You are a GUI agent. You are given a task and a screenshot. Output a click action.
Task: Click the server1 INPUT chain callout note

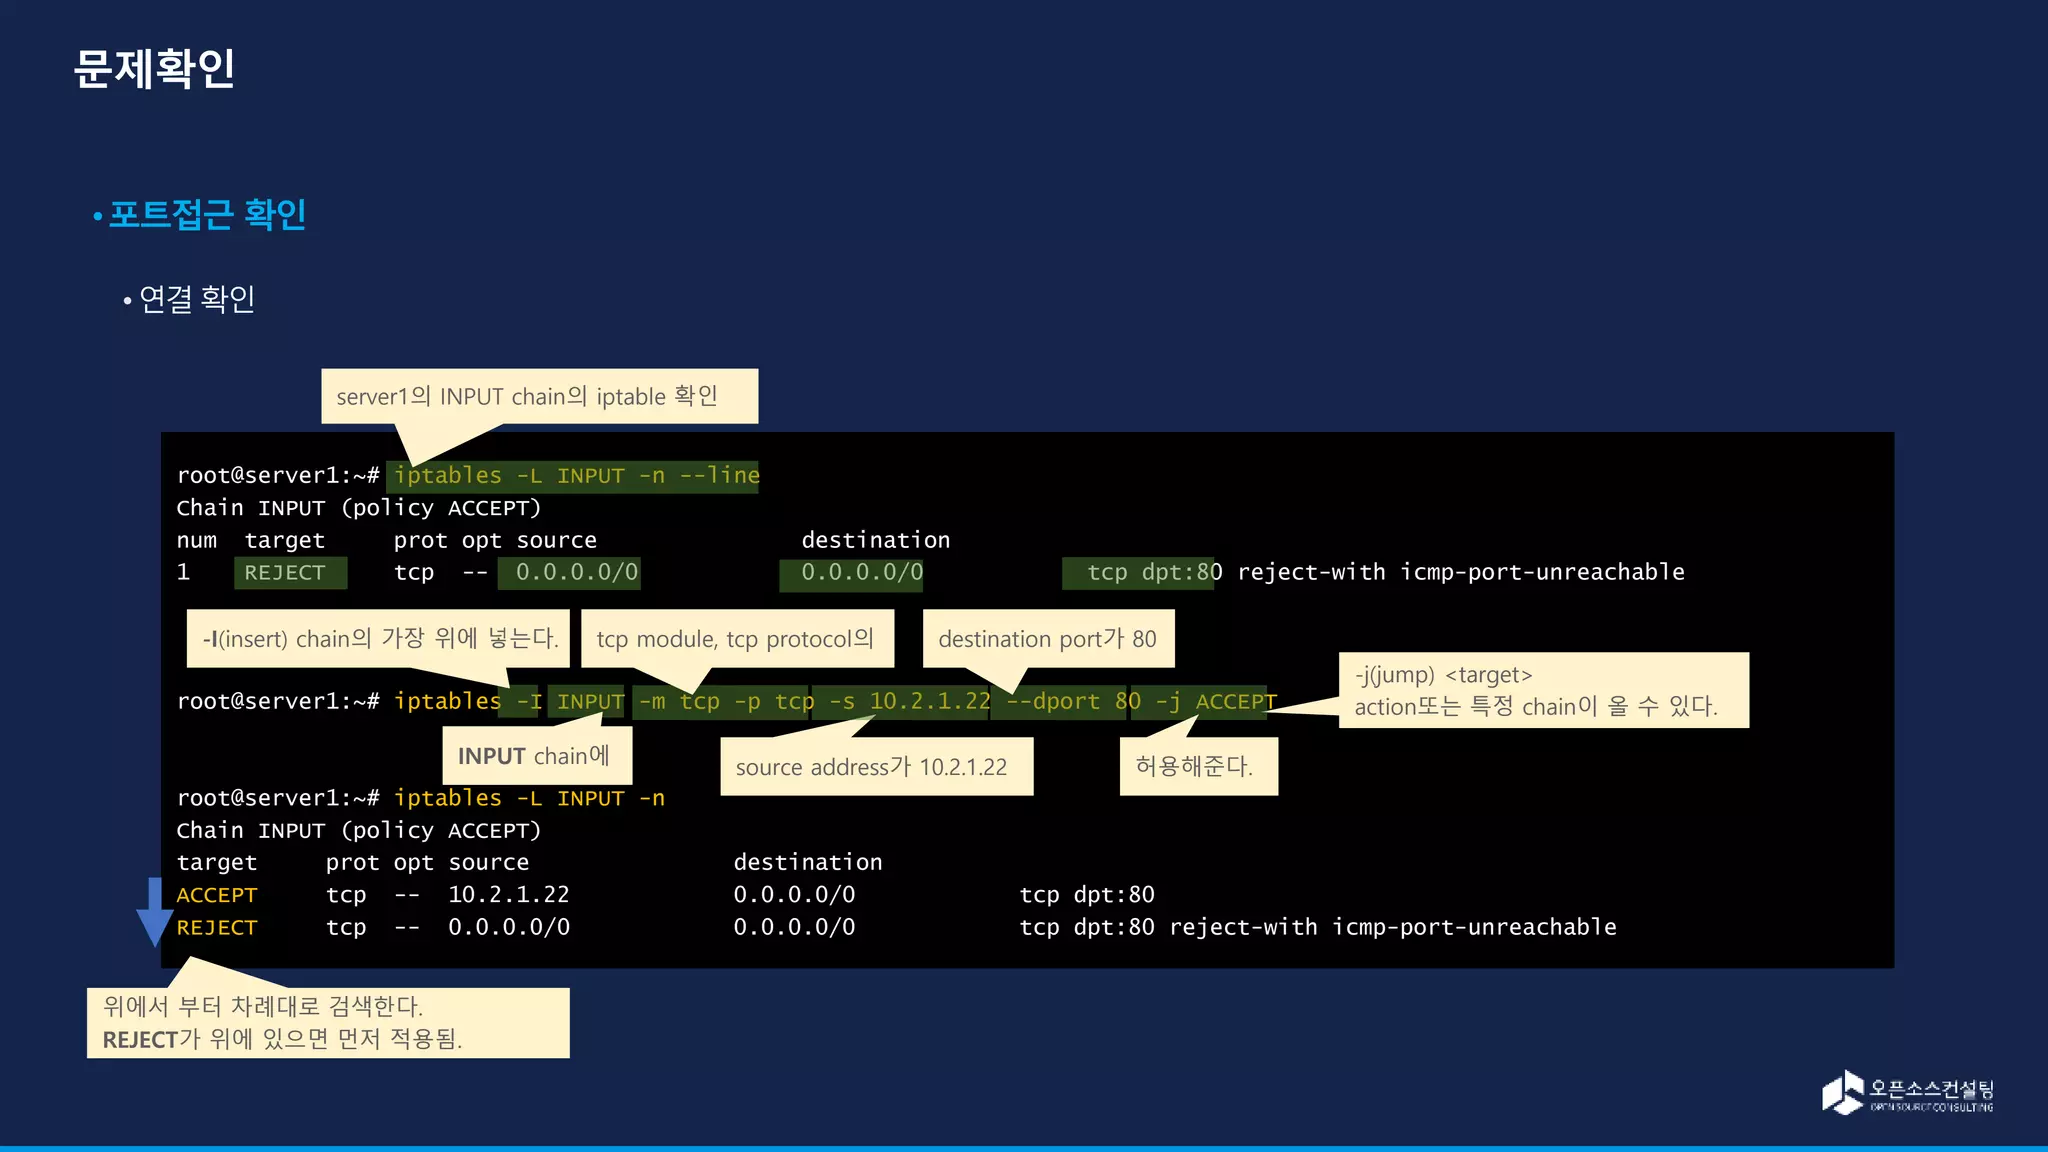[538, 397]
